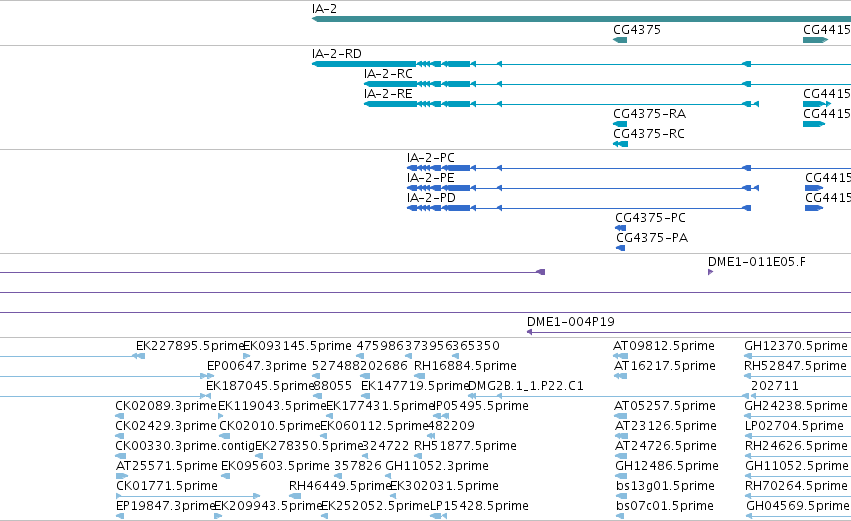Open the DMG2B.1_1.P22.C1 label
851x521 pixels.
525,386
